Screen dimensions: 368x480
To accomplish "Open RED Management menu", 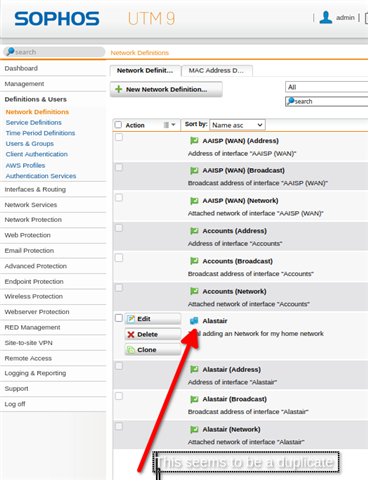I will point(32,327).
